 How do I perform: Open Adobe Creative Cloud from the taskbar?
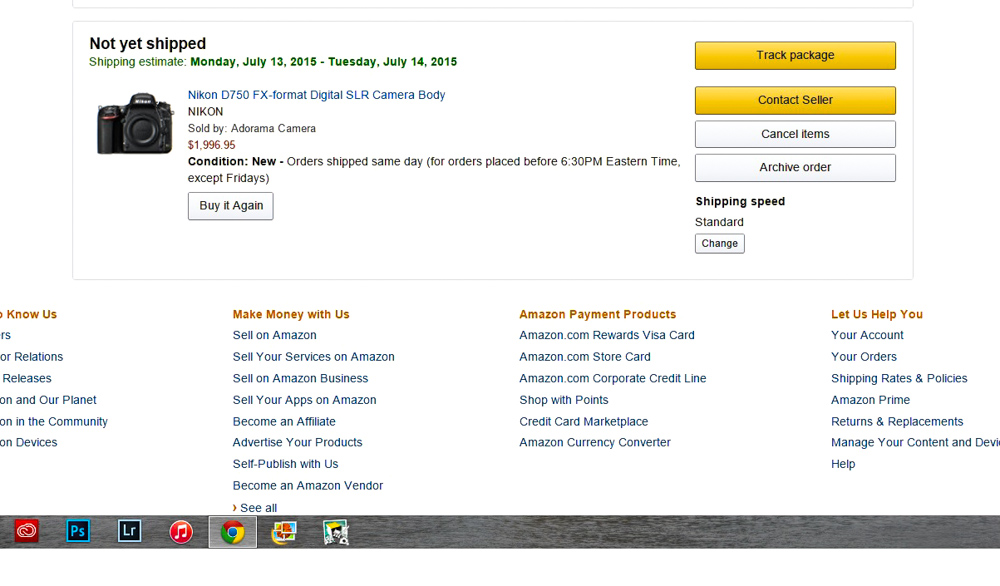click(27, 532)
